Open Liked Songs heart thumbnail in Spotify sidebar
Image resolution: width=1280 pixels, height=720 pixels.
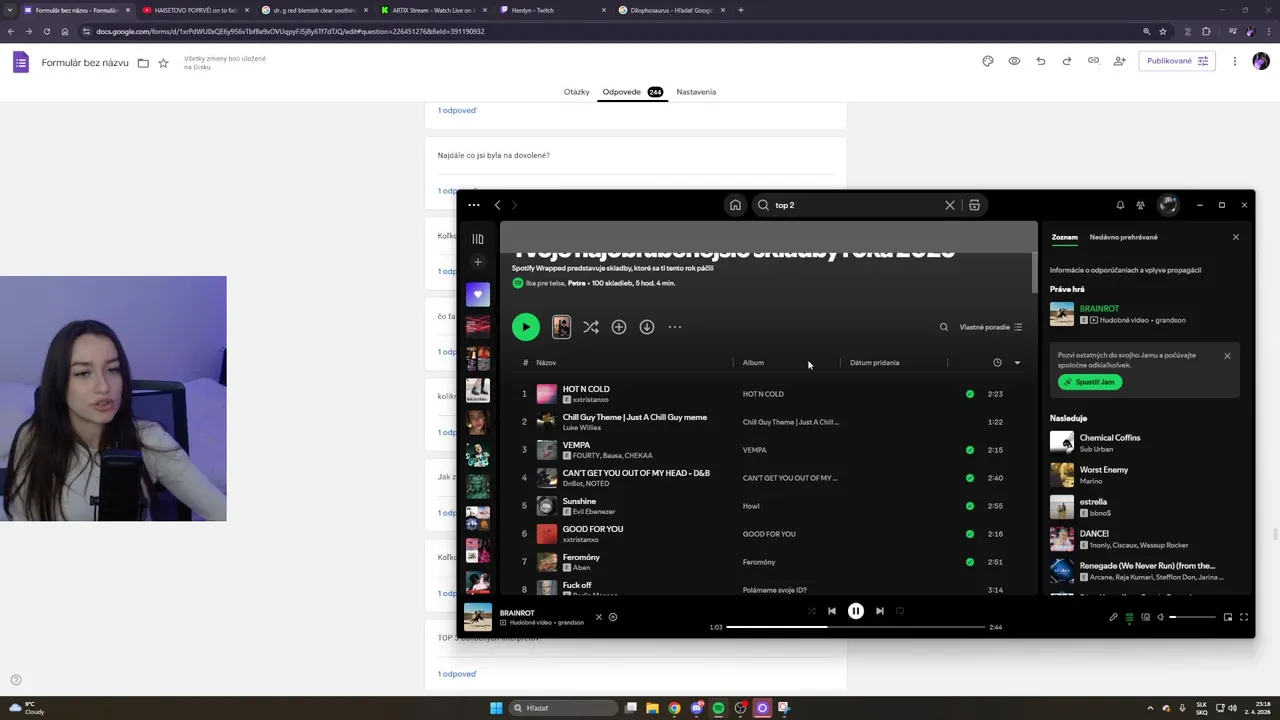click(478, 294)
